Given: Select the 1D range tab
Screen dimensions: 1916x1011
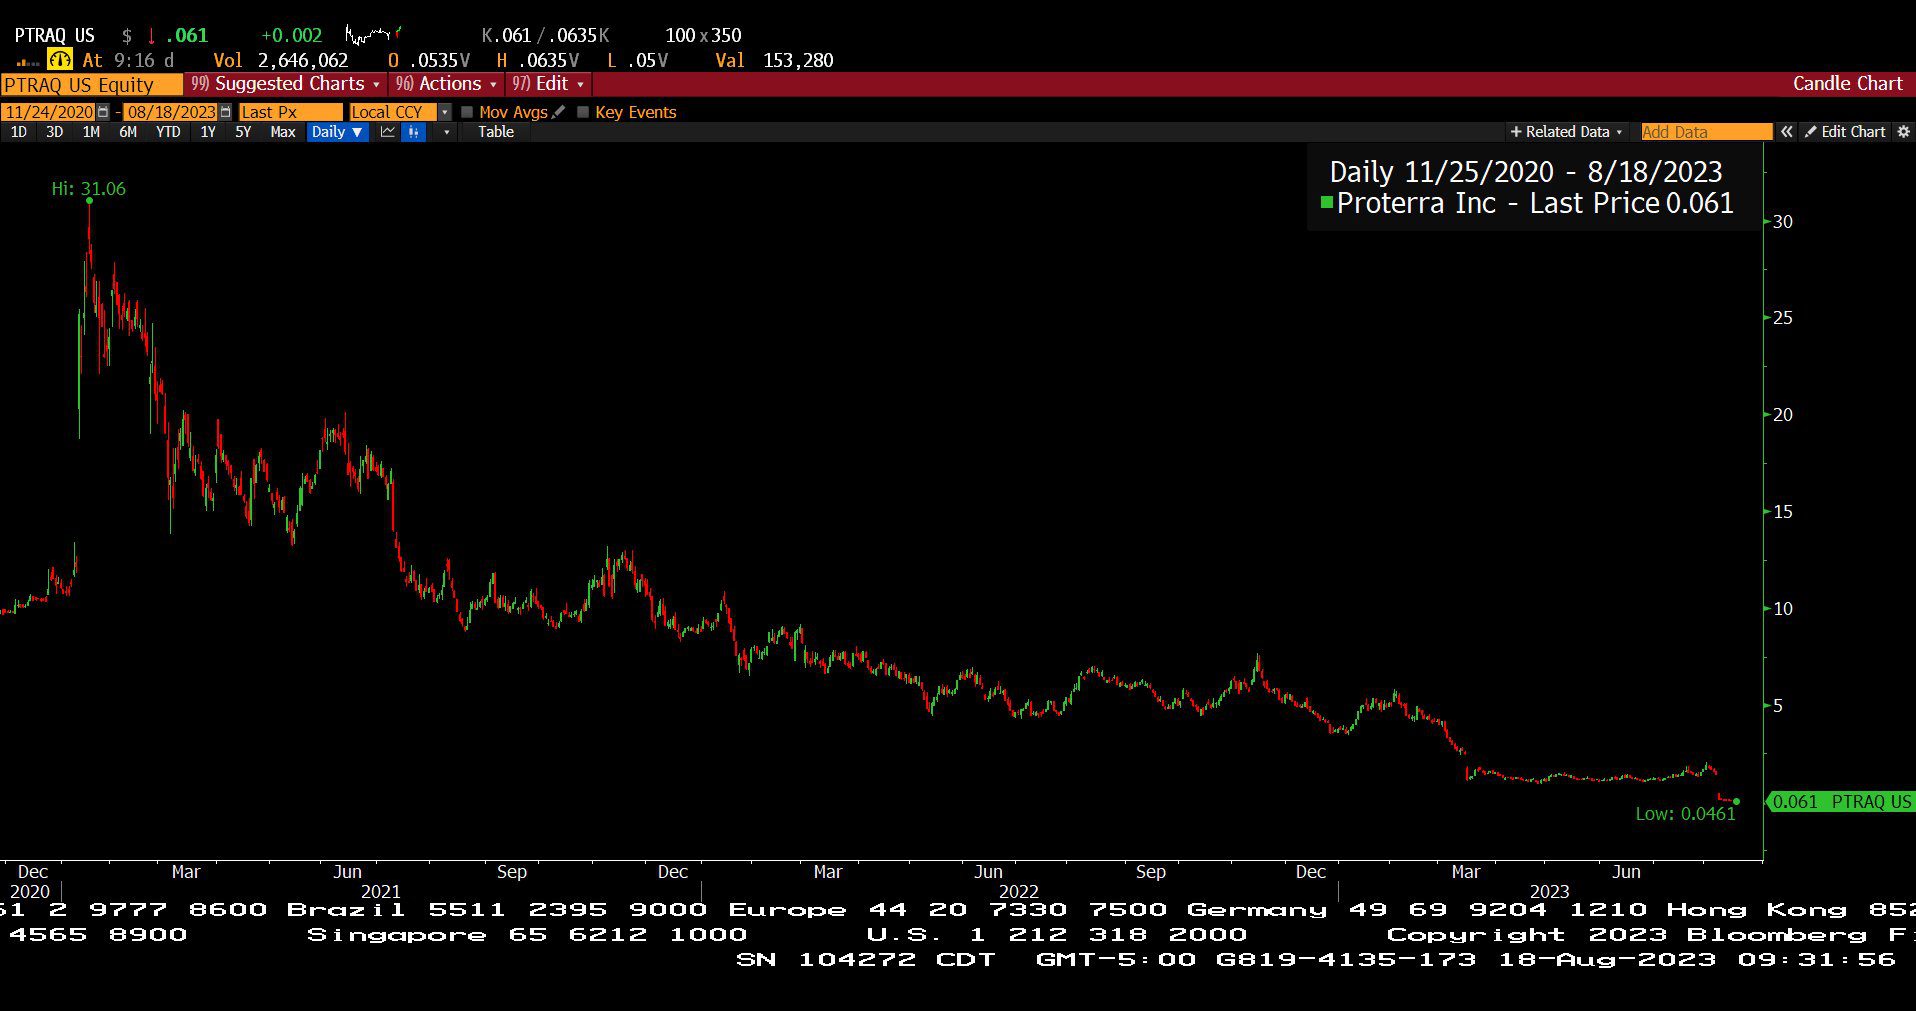Looking at the screenshot, I should (x=18, y=132).
